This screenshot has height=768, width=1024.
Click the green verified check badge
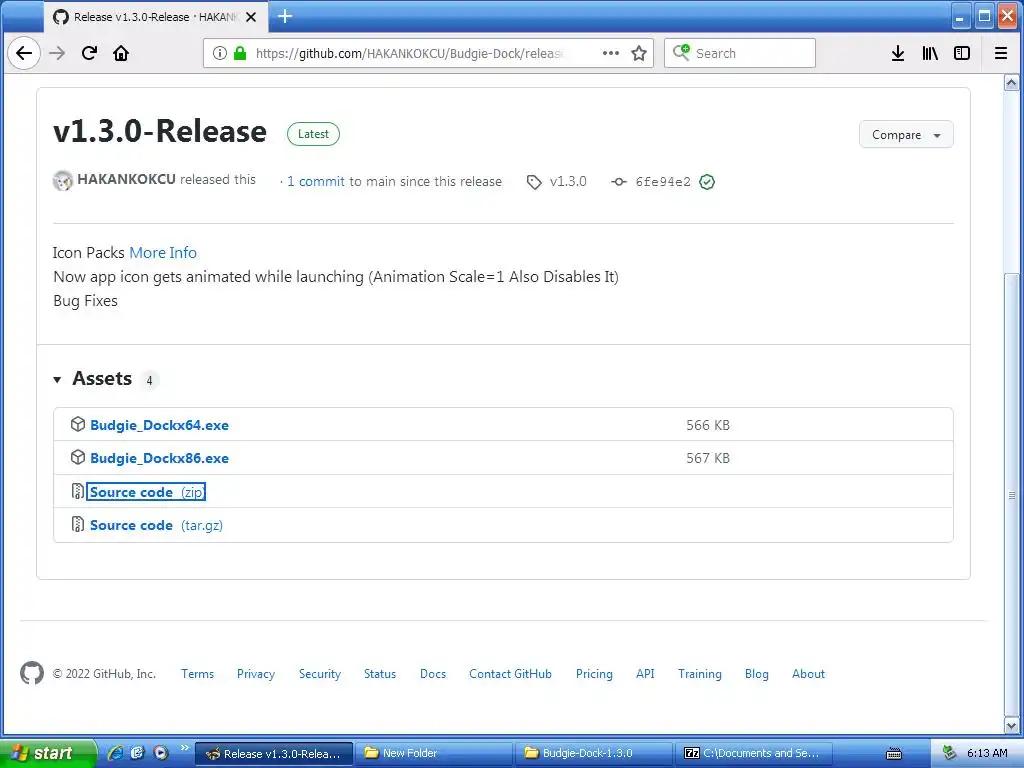click(x=707, y=182)
